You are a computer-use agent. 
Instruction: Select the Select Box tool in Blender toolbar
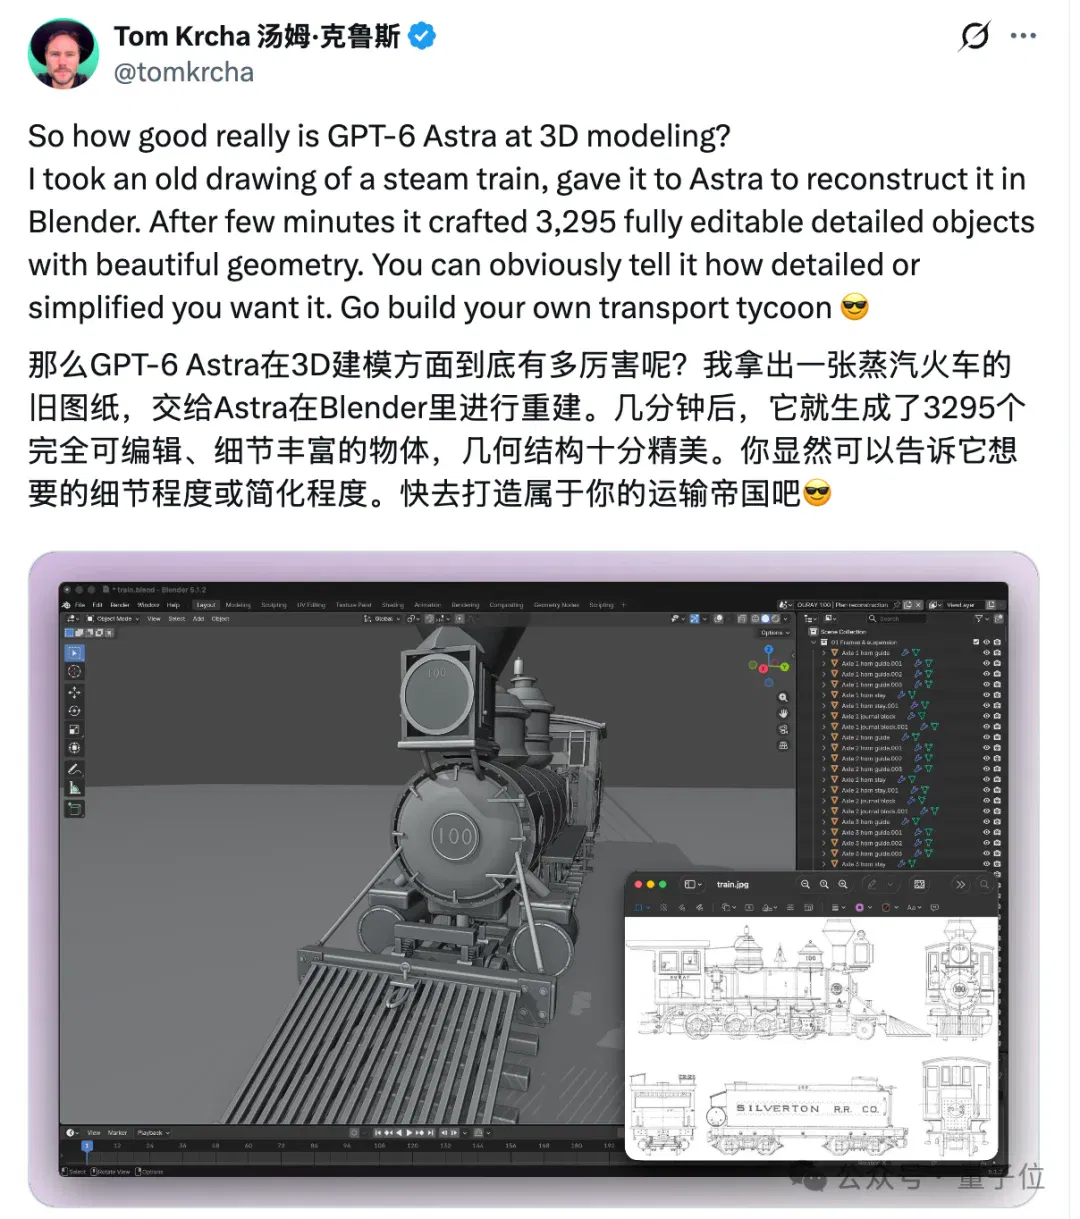(x=74, y=653)
